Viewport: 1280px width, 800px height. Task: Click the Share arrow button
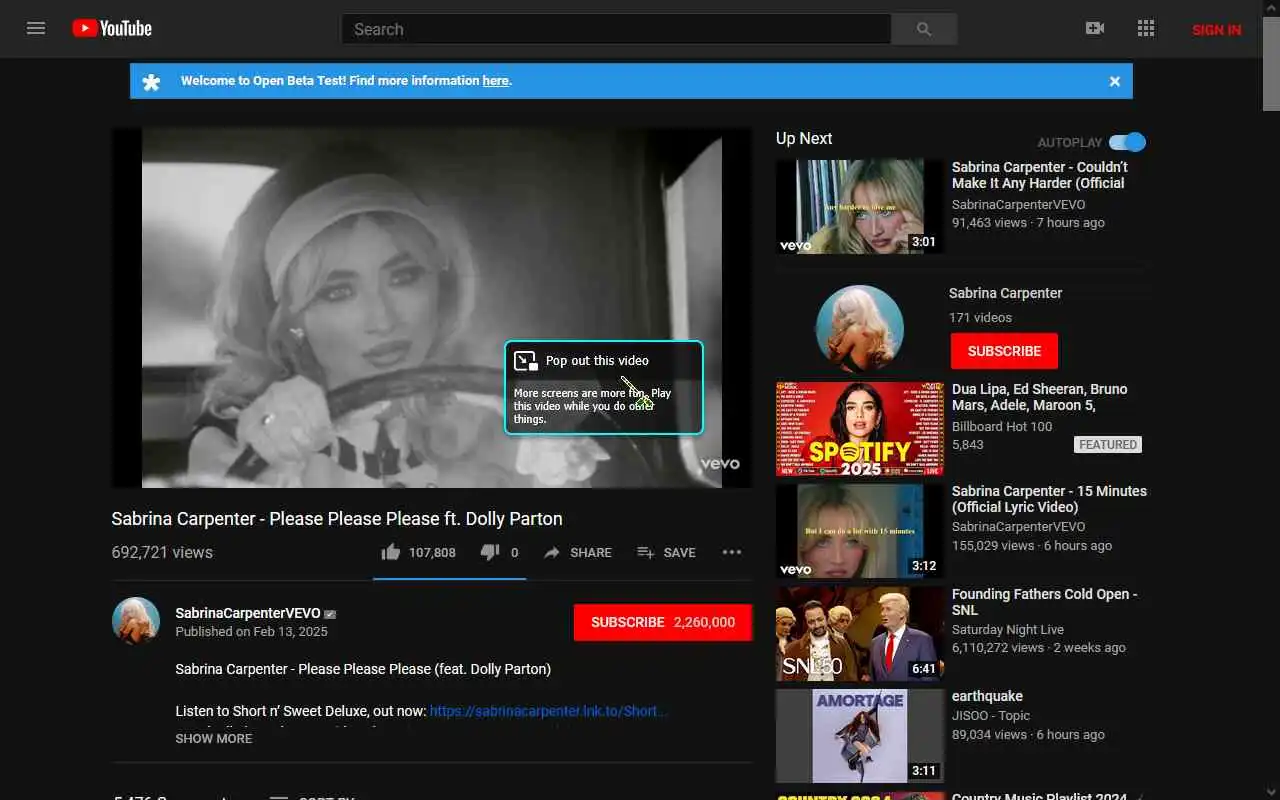577,552
